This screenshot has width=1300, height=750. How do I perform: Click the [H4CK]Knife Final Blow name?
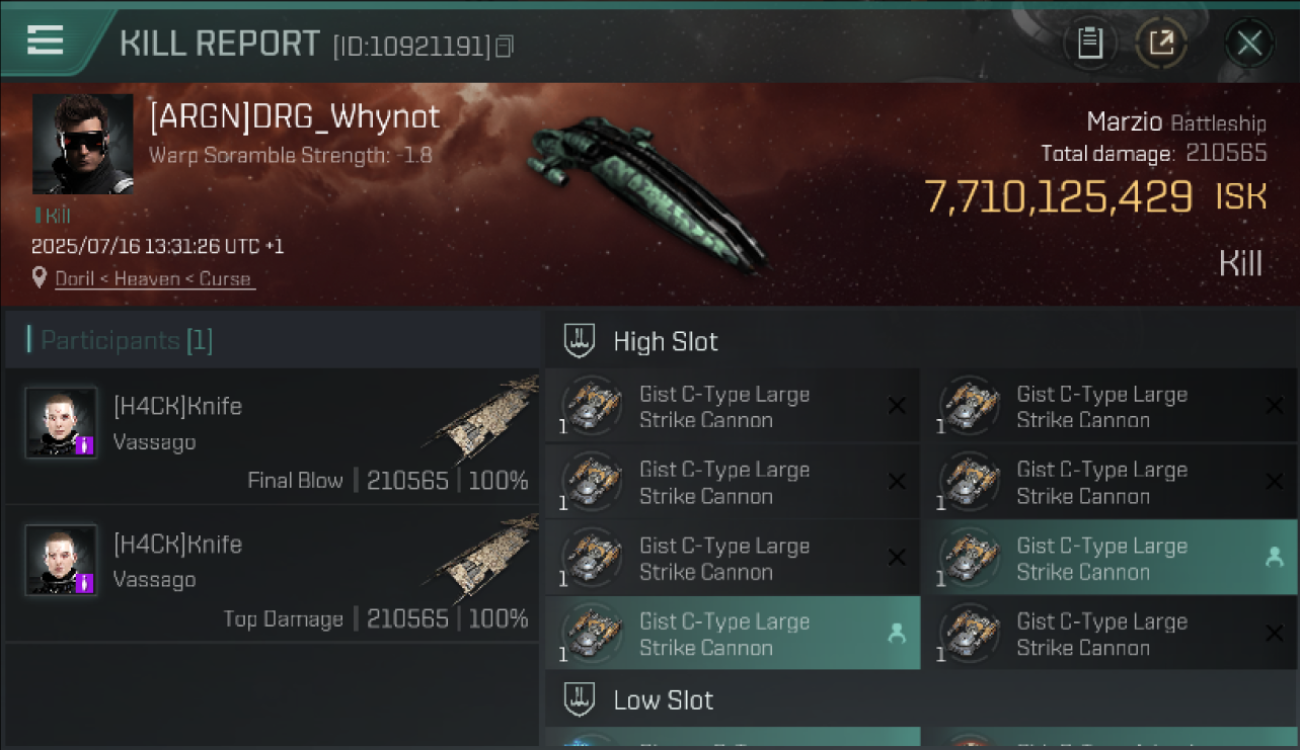point(177,406)
